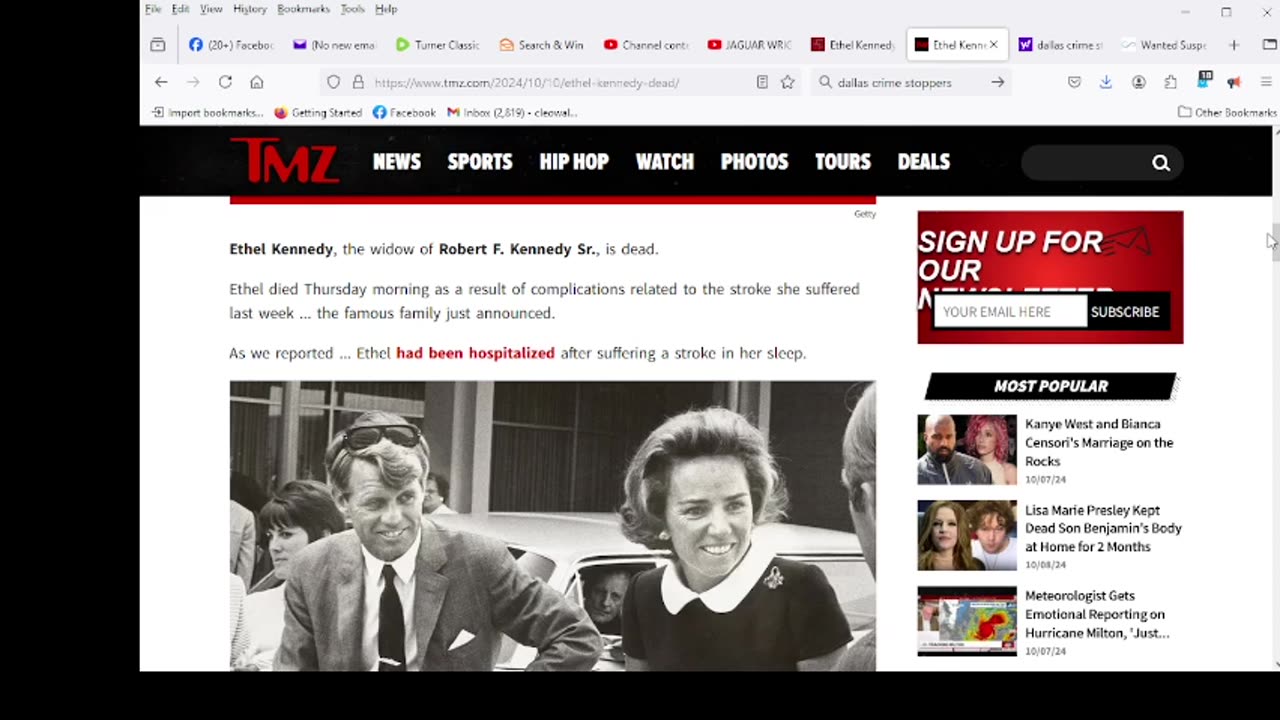Click the Firefox View icon left of tabs
Viewport: 1280px width, 720px height.
pyautogui.click(x=158, y=45)
